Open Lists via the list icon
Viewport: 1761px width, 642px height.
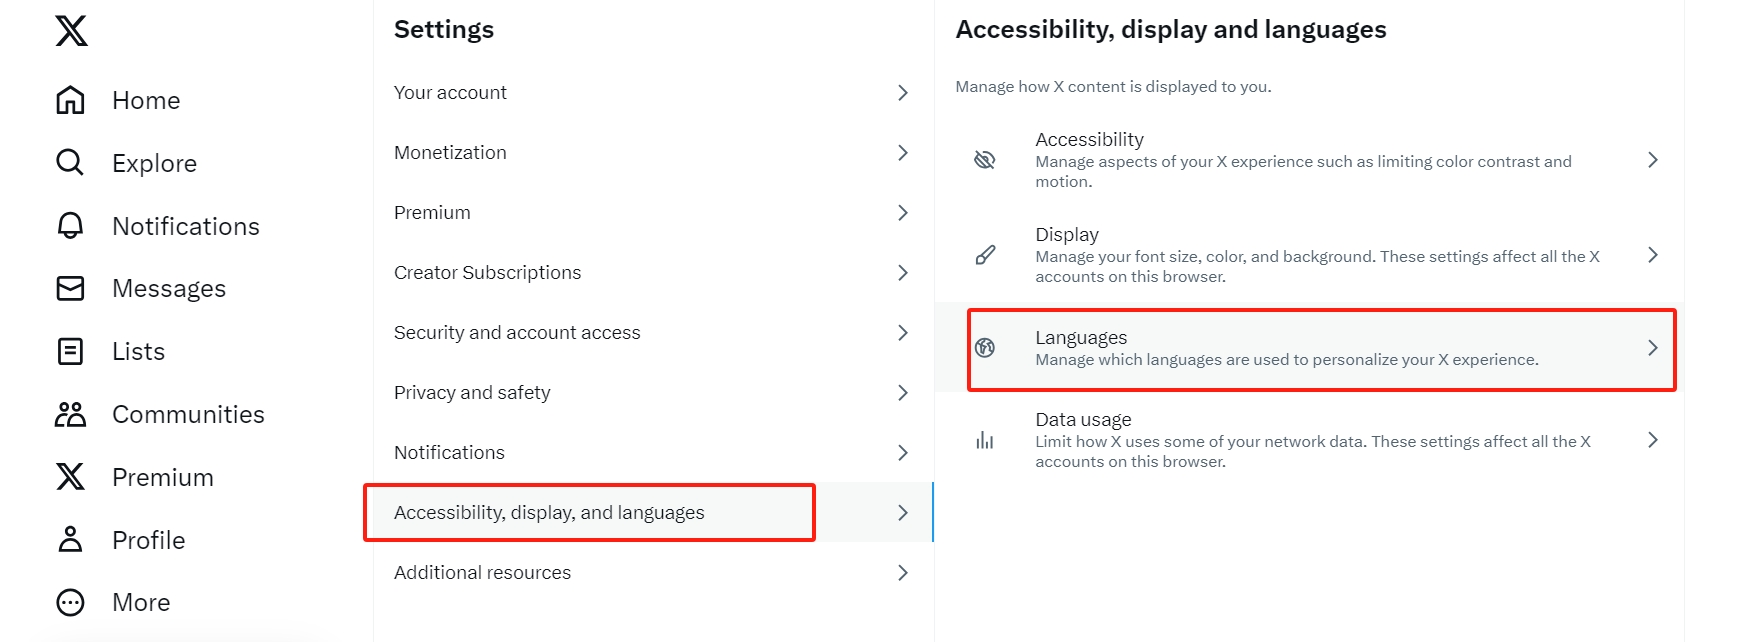70,351
